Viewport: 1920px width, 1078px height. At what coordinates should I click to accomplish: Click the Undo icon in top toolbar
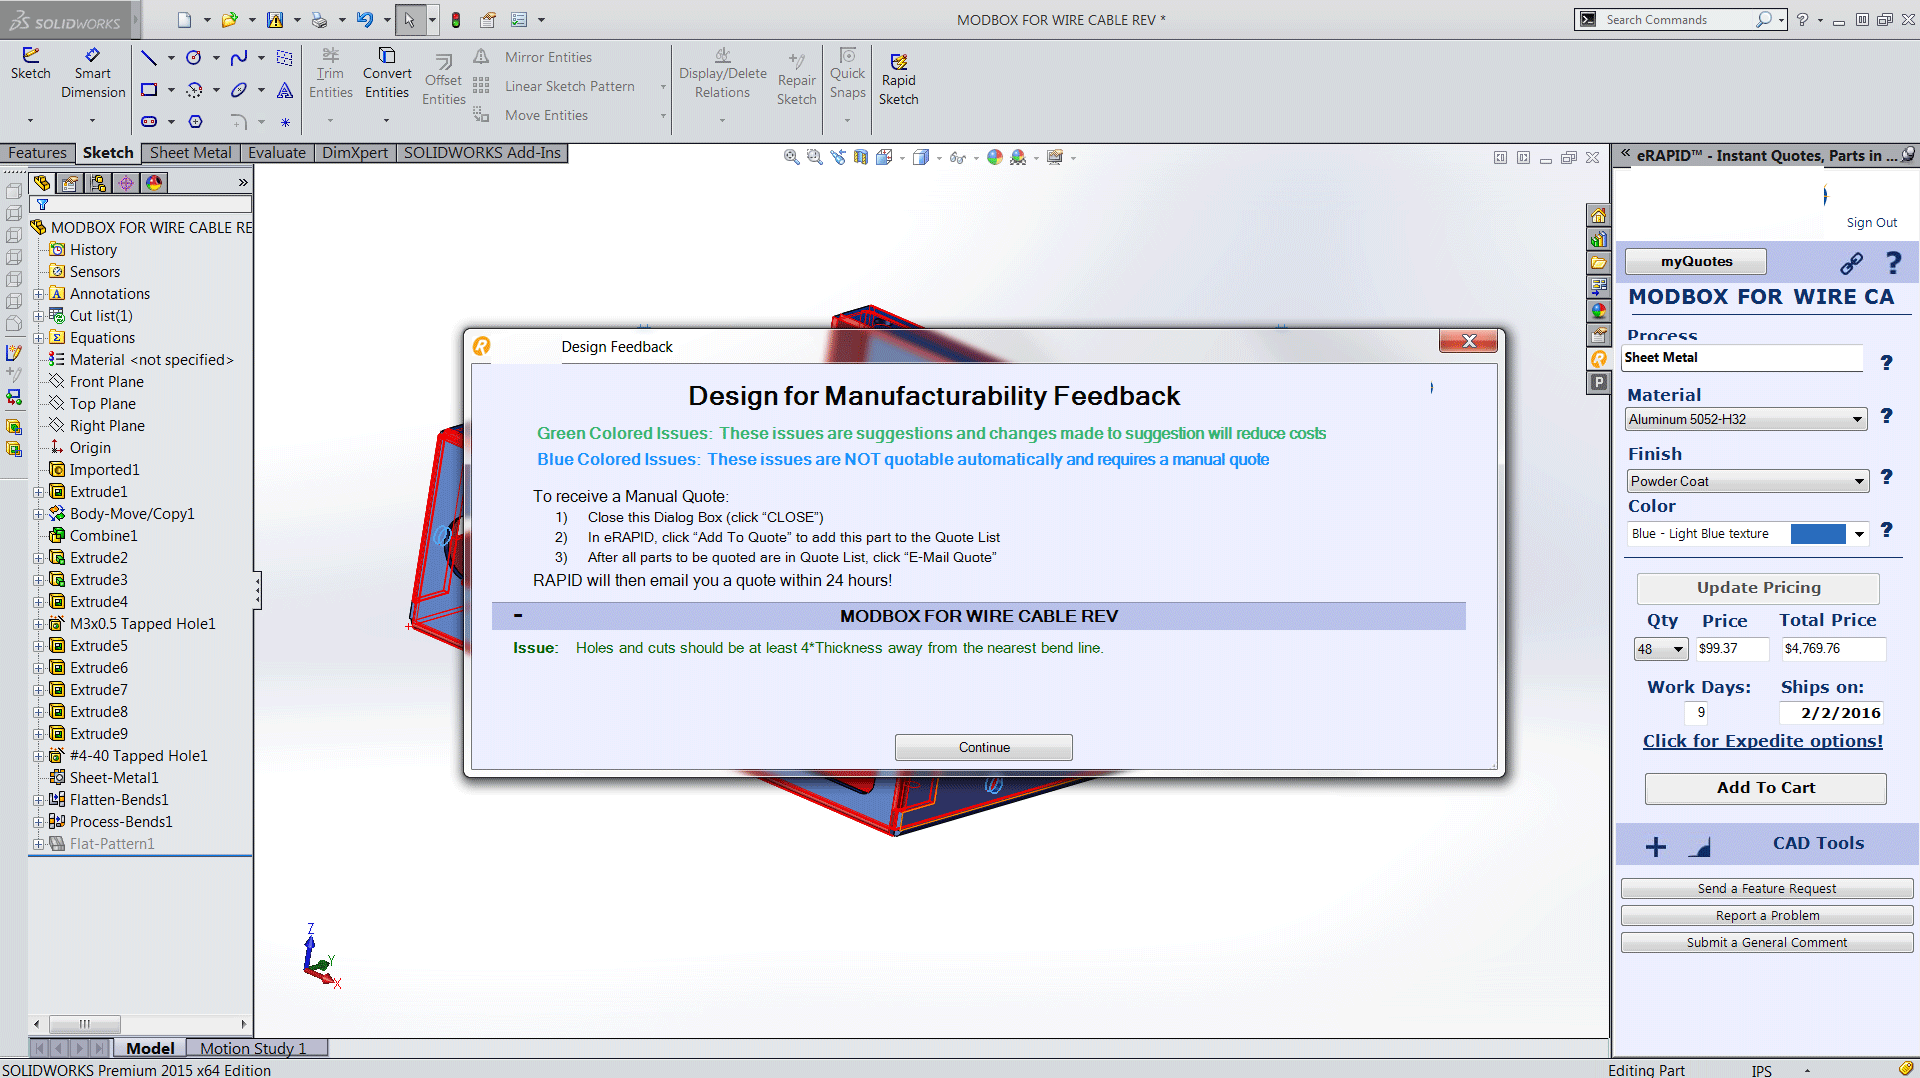pos(365,19)
